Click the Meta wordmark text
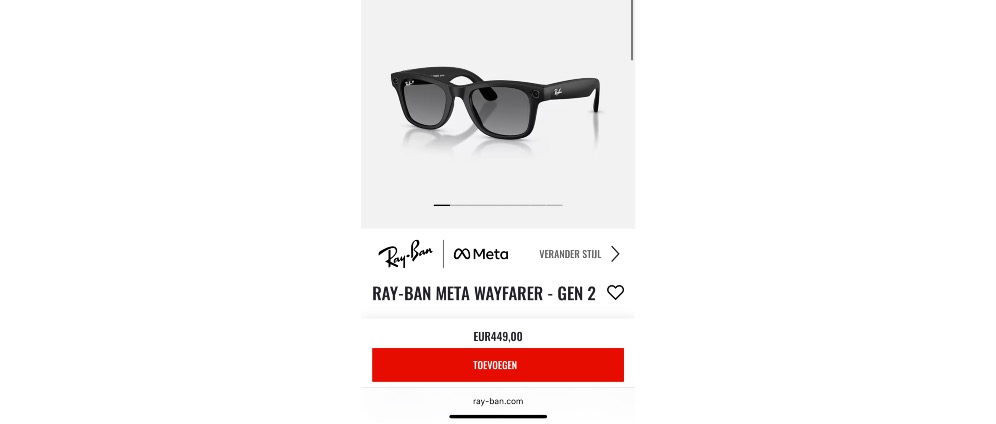This screenshot has width=996, height=424. coord(490,254)
